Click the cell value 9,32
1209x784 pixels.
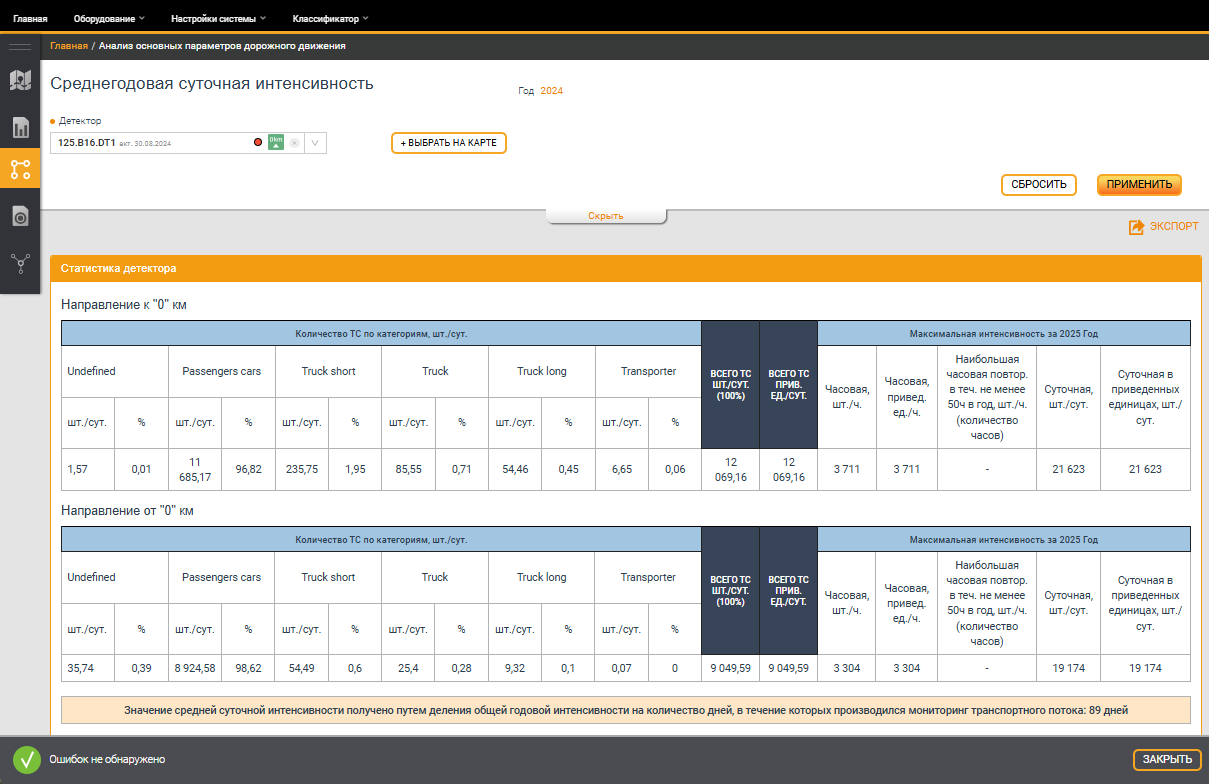click(x=515, y=668)
